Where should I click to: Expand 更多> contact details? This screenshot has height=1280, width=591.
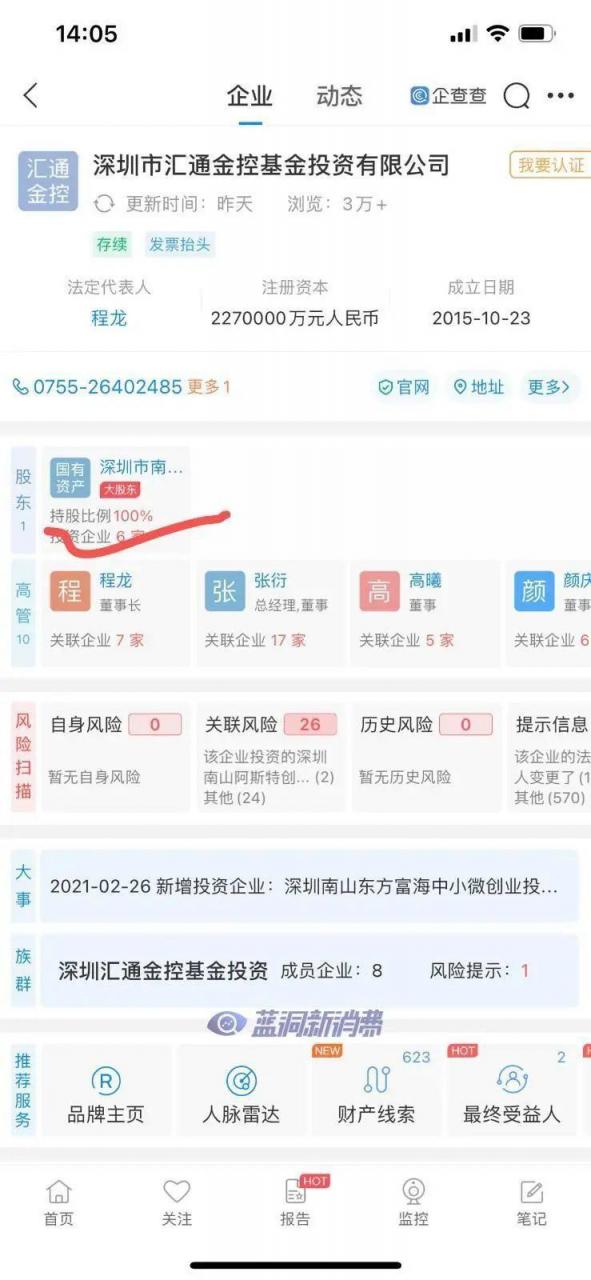[x=549, y=387]
